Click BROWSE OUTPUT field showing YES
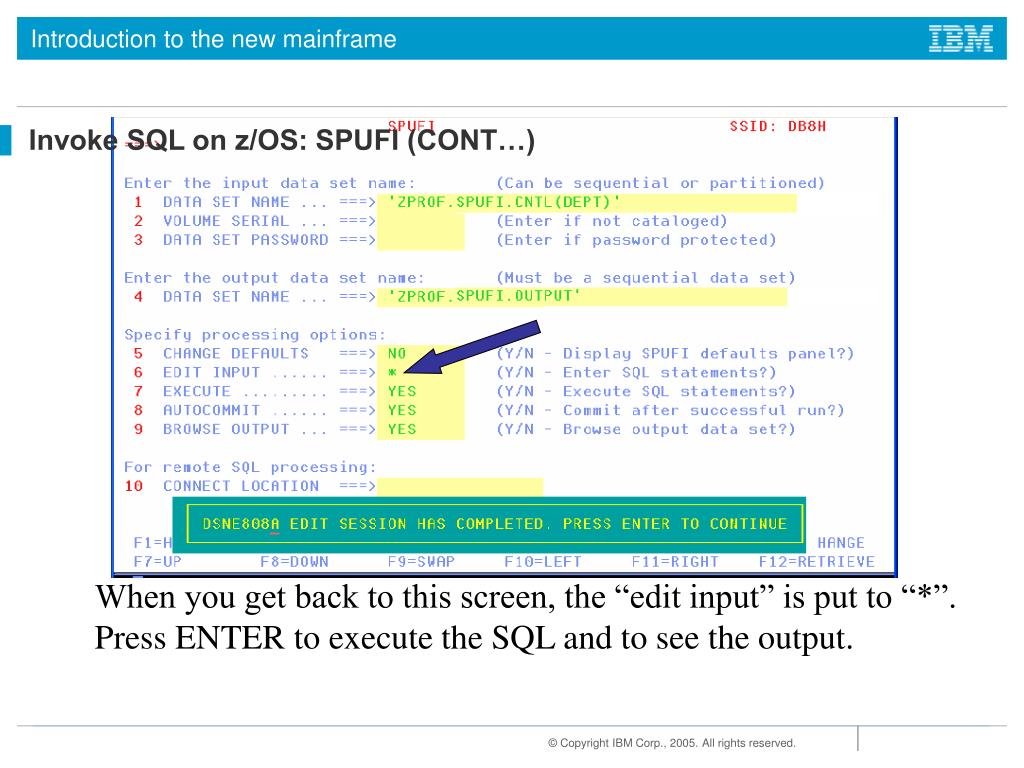This screenshot has width=1024, height=768. 421,429
